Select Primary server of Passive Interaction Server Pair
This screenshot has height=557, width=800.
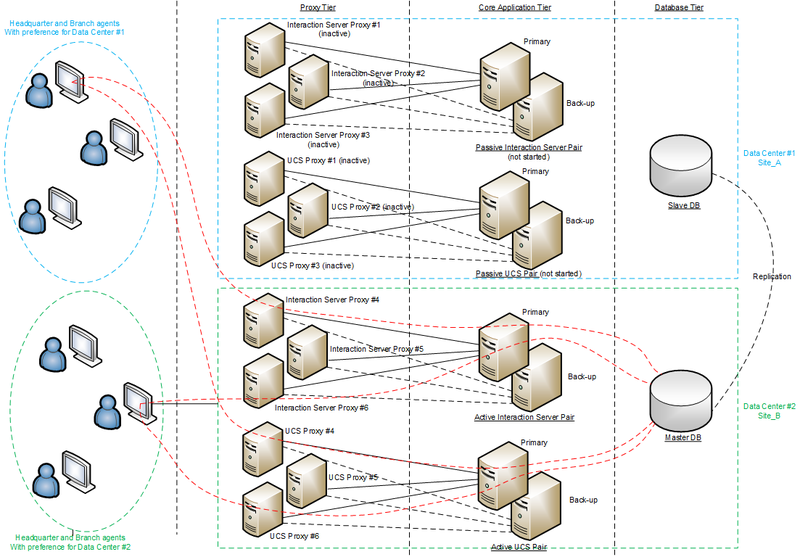505,77
